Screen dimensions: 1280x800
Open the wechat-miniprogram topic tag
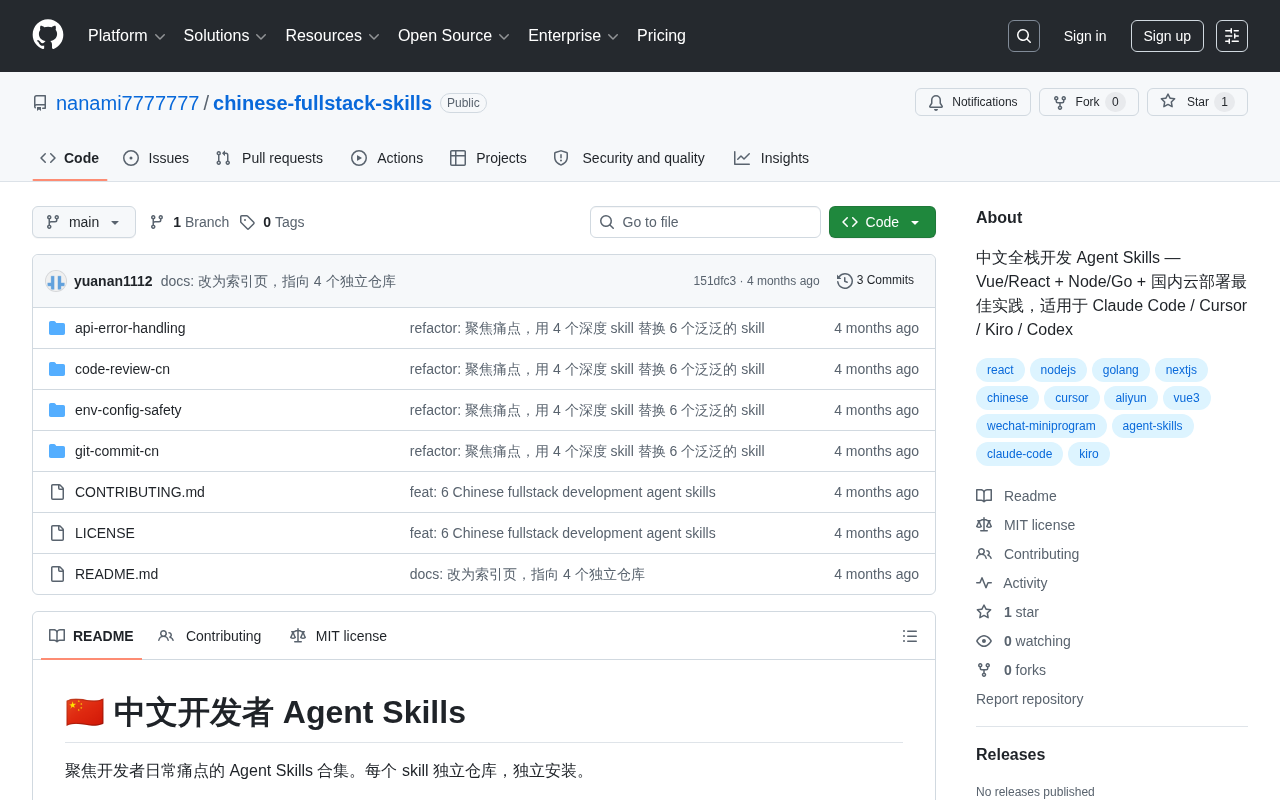click(1041, 426)
